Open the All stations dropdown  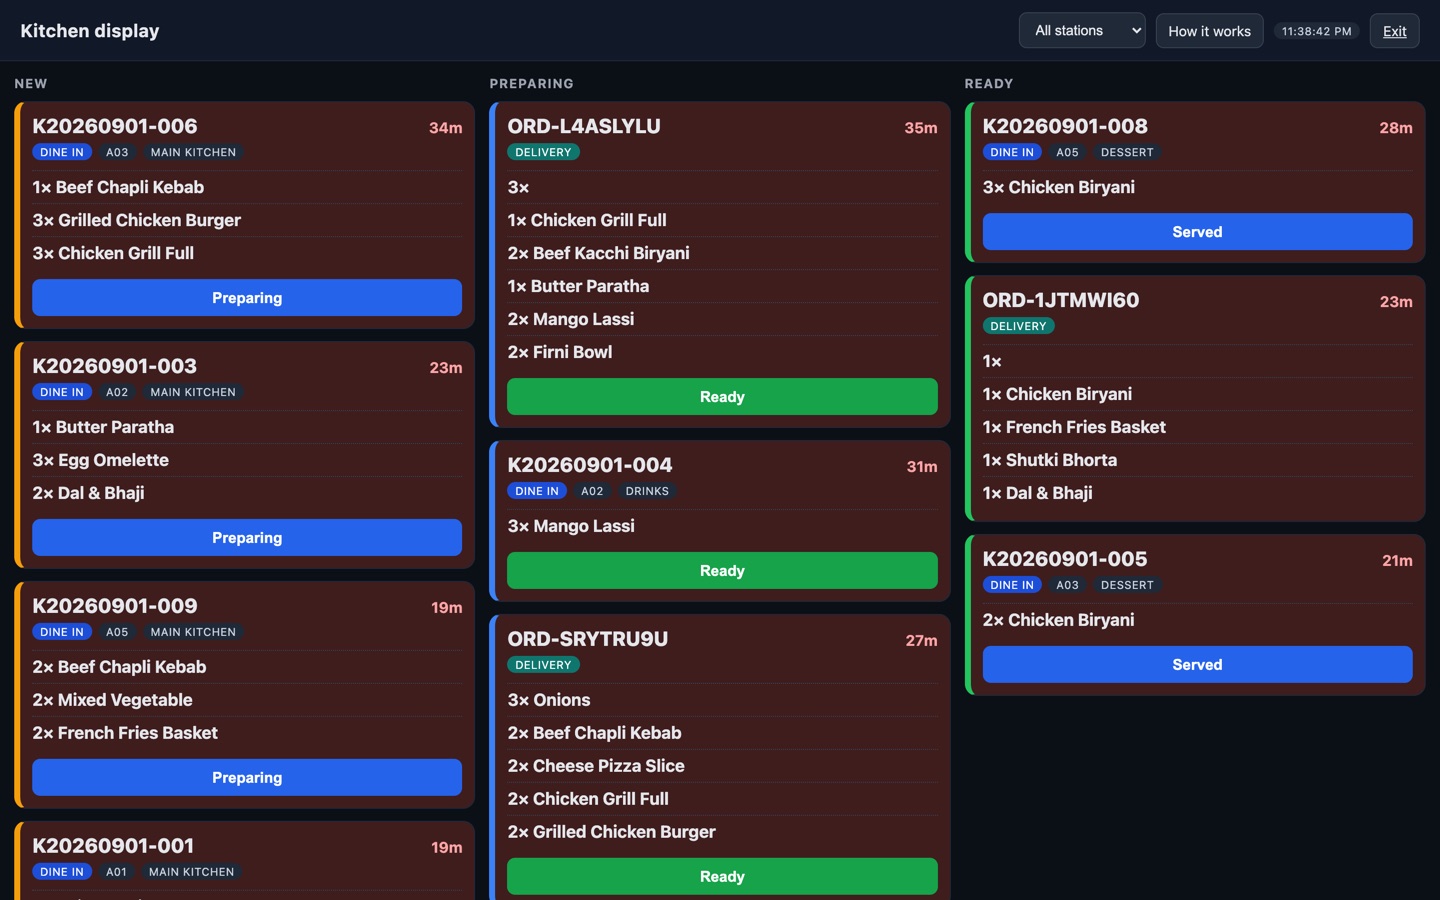click(1082, 31)
